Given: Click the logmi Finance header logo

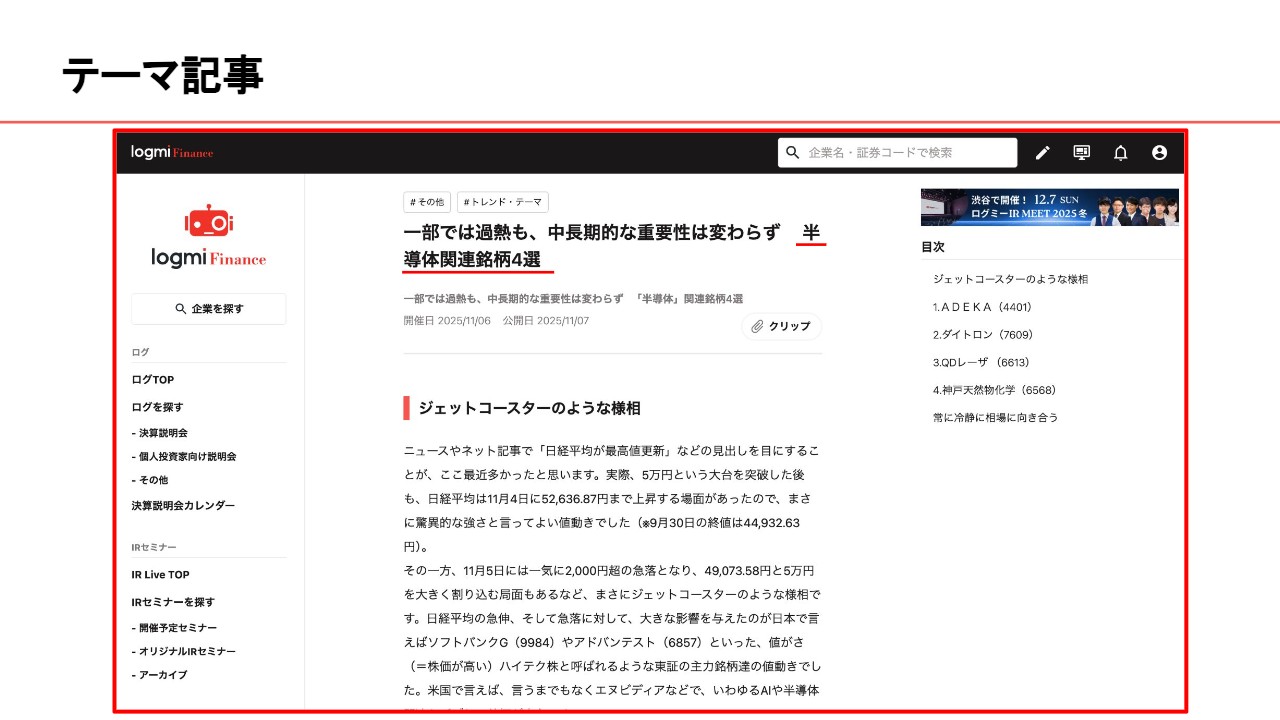Looking at the screenshot, I should click(x=172, y=153).
